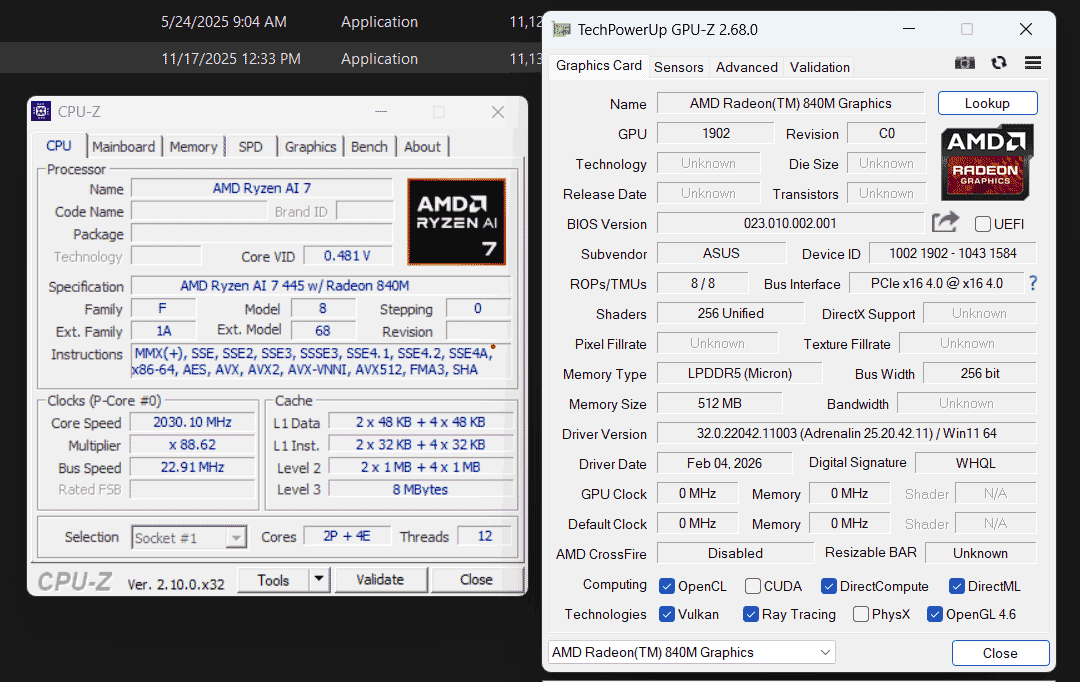This screenshot has width=1080, height=682.
Task: Open the Socket #1 selection dropdown
Action: (x=189, y=537)
